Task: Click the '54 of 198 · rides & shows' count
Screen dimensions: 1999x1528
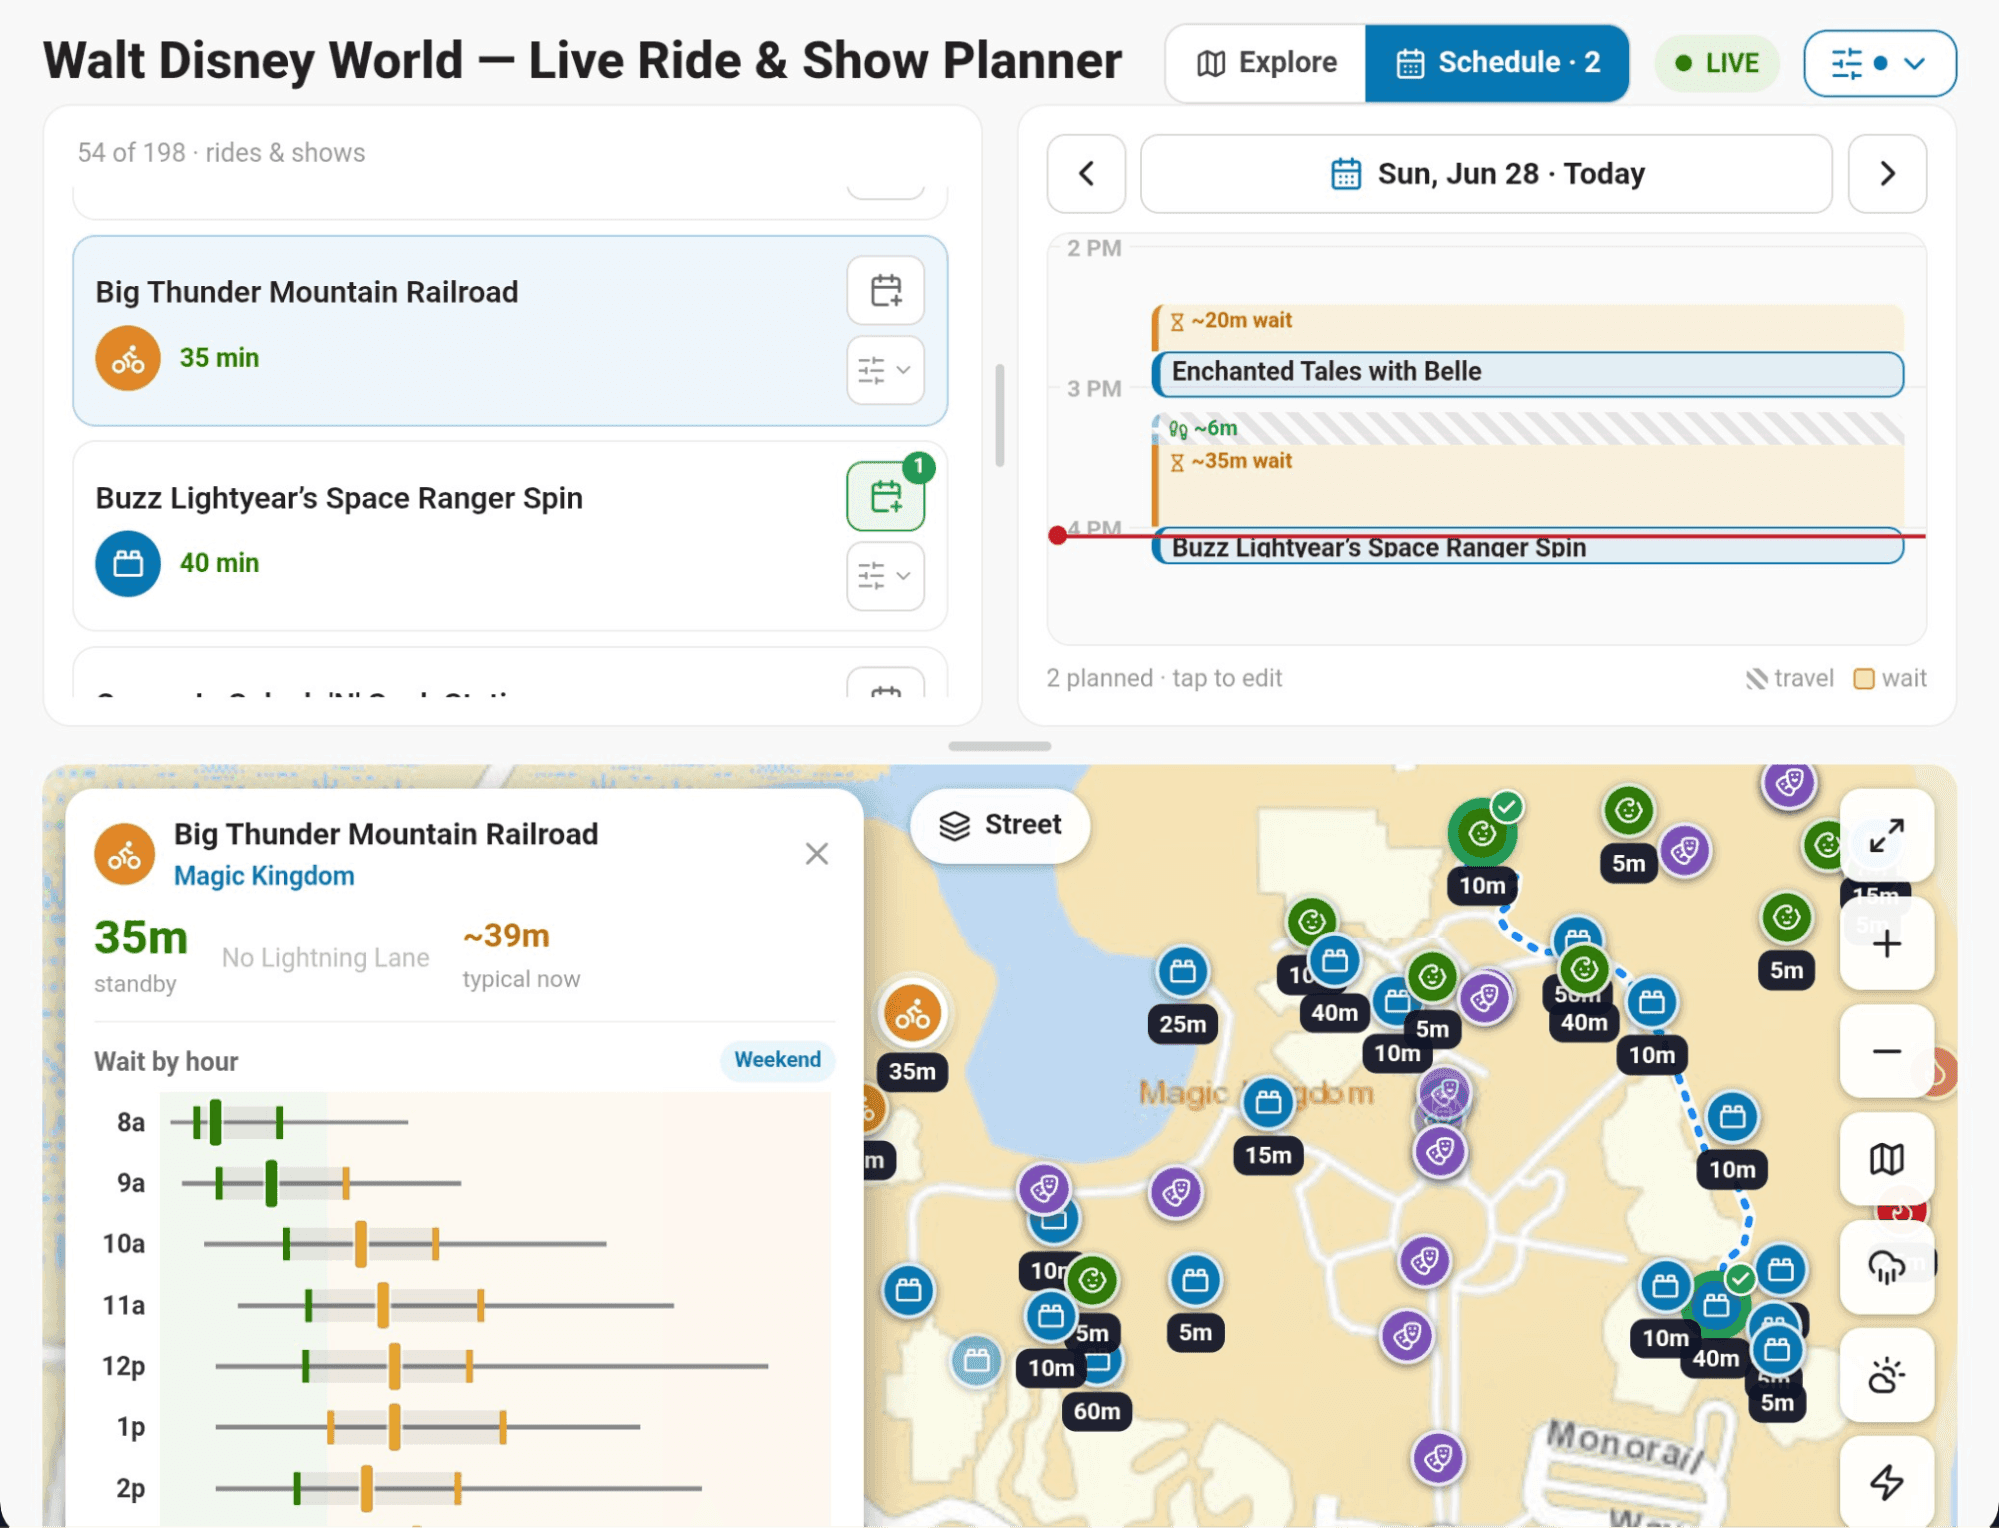Action: pyautogui.click(x=221, y=153)
